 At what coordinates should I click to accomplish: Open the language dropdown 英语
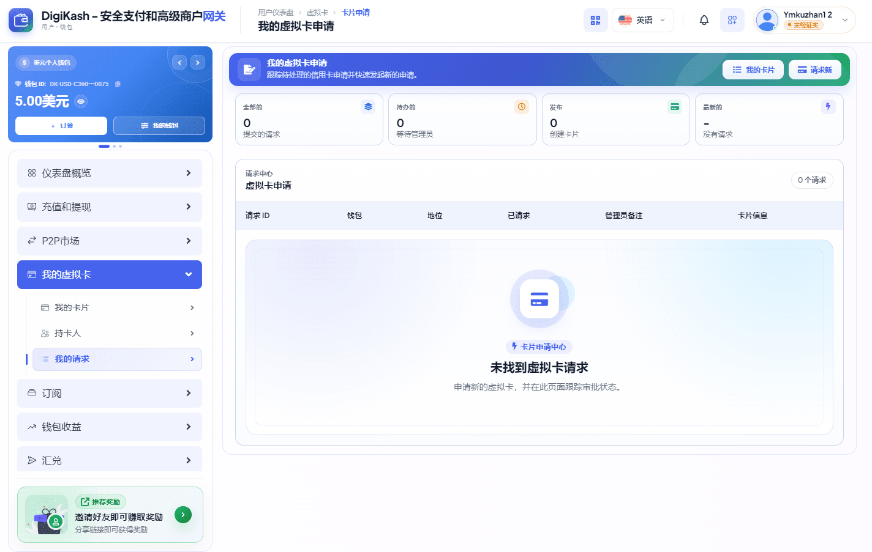coord(642,21)
